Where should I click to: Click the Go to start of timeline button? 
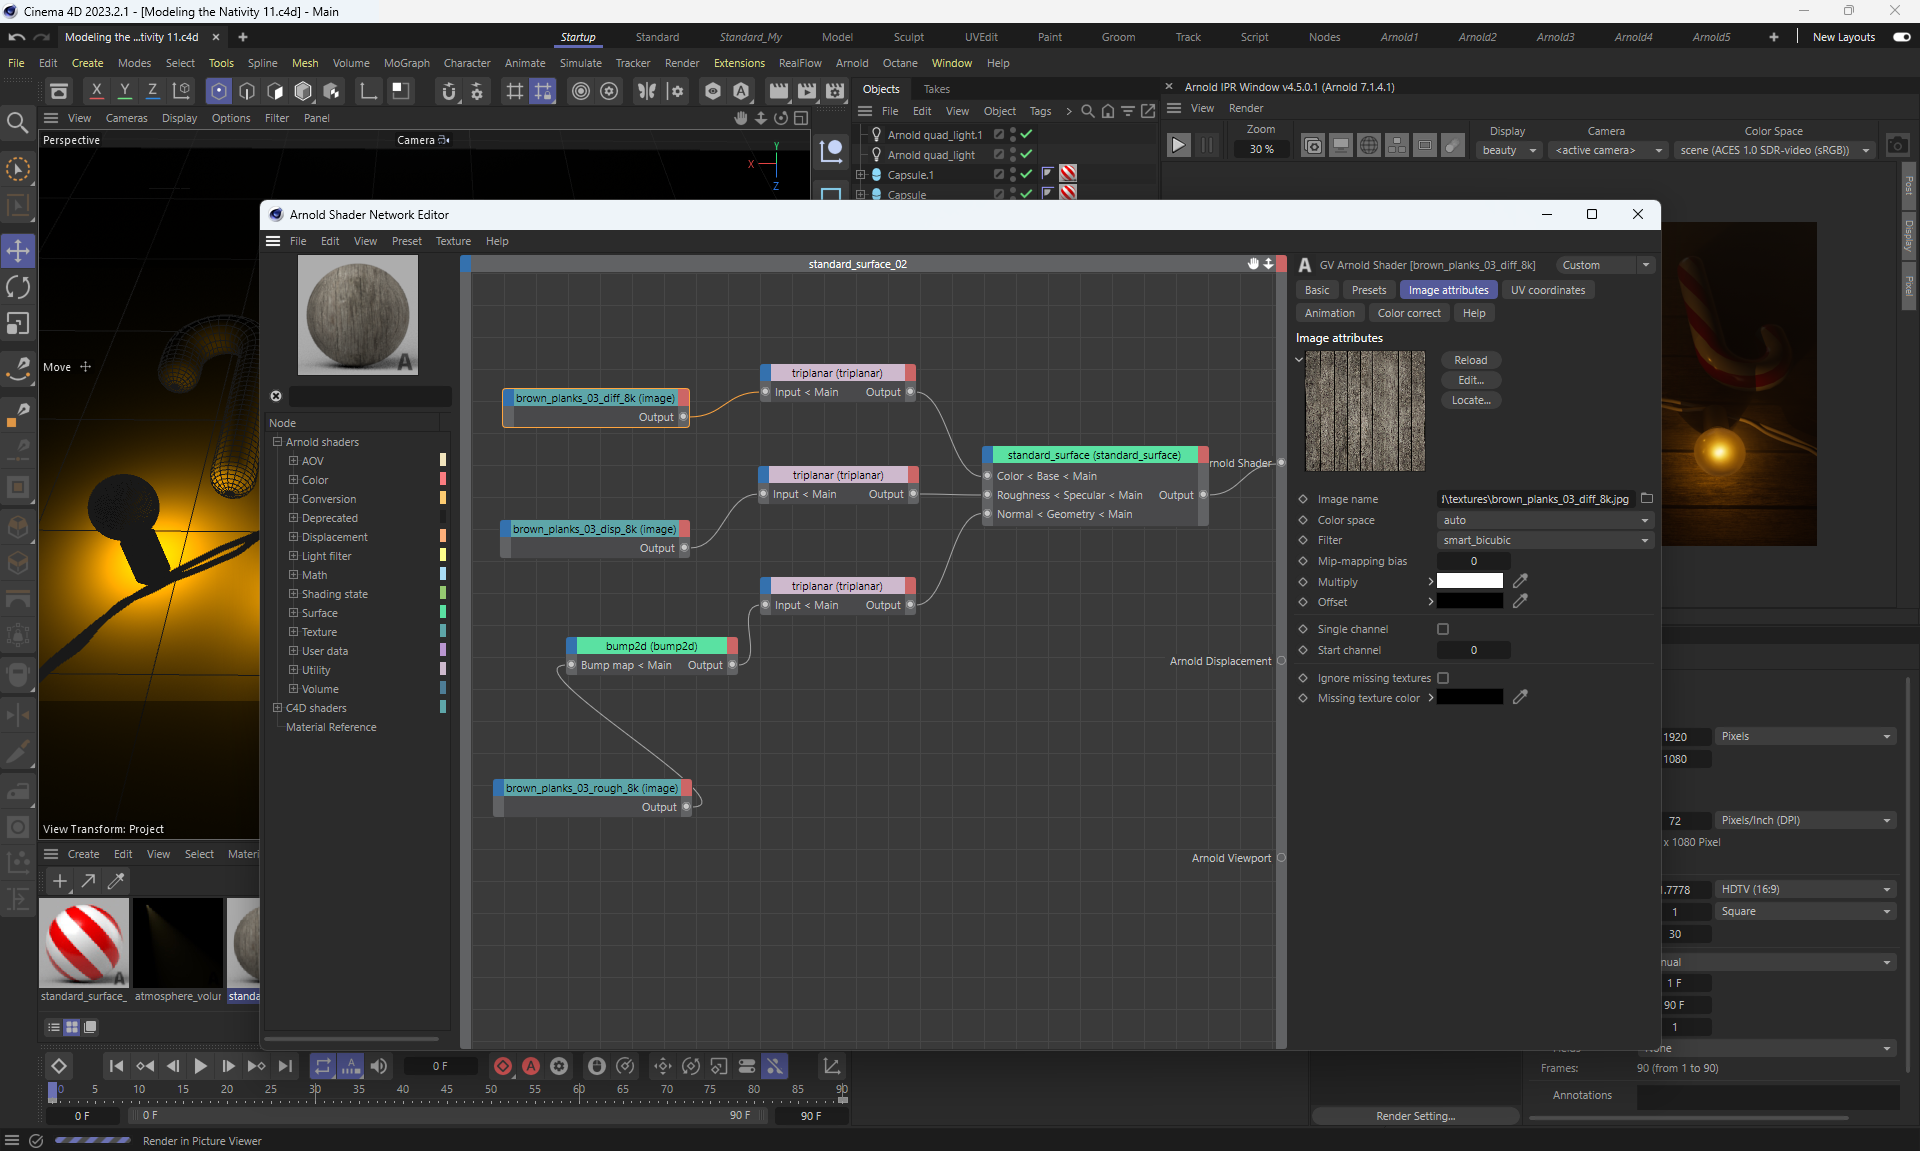[x=116, y=1066]
